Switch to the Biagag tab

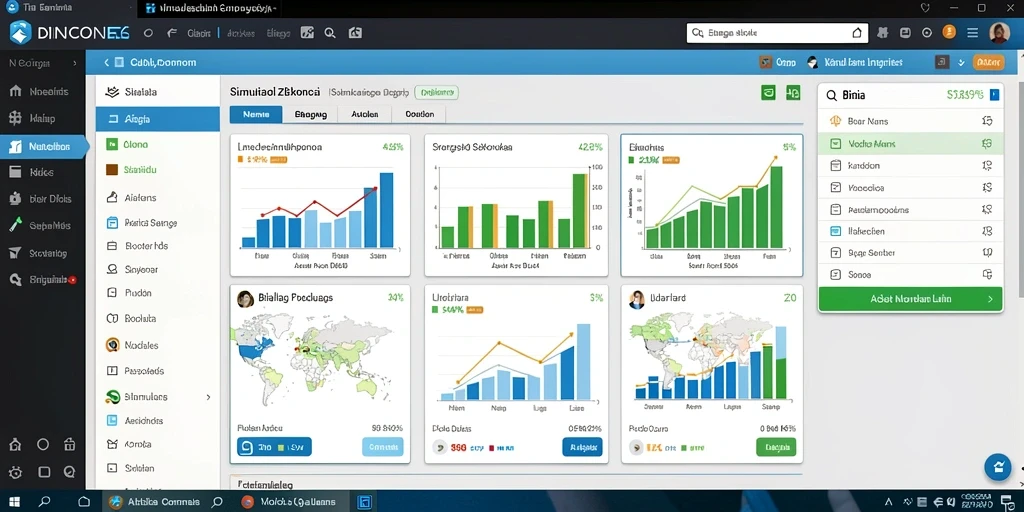(310, 114)
